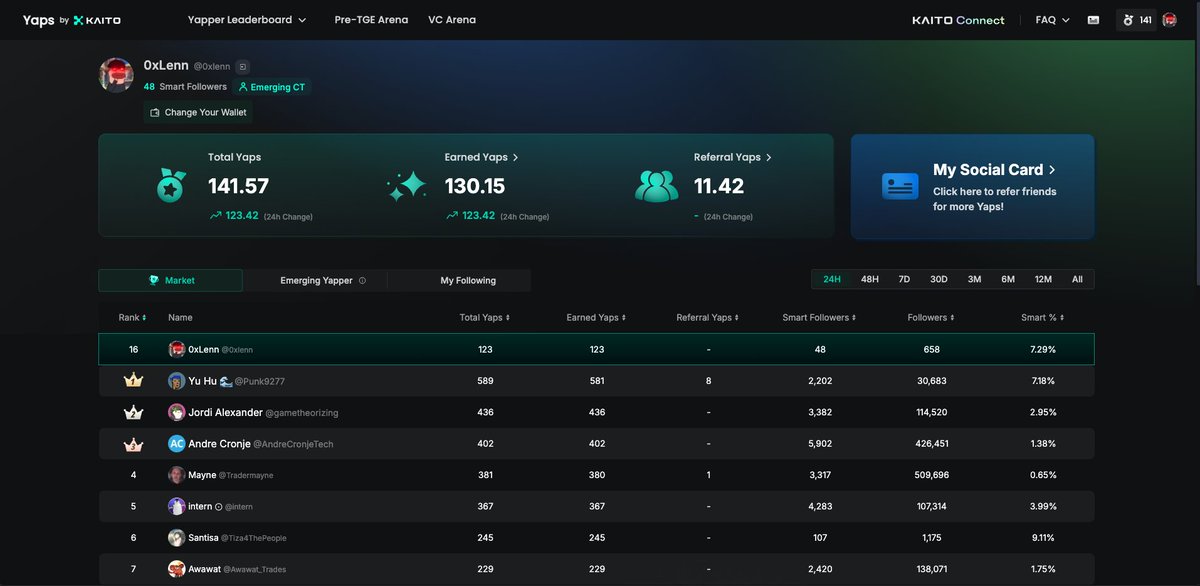This screenshot has width=1200, height=586.
Task: Click Santisa @Tiza4ThePeople name
Action: click(x=237, y=538)
